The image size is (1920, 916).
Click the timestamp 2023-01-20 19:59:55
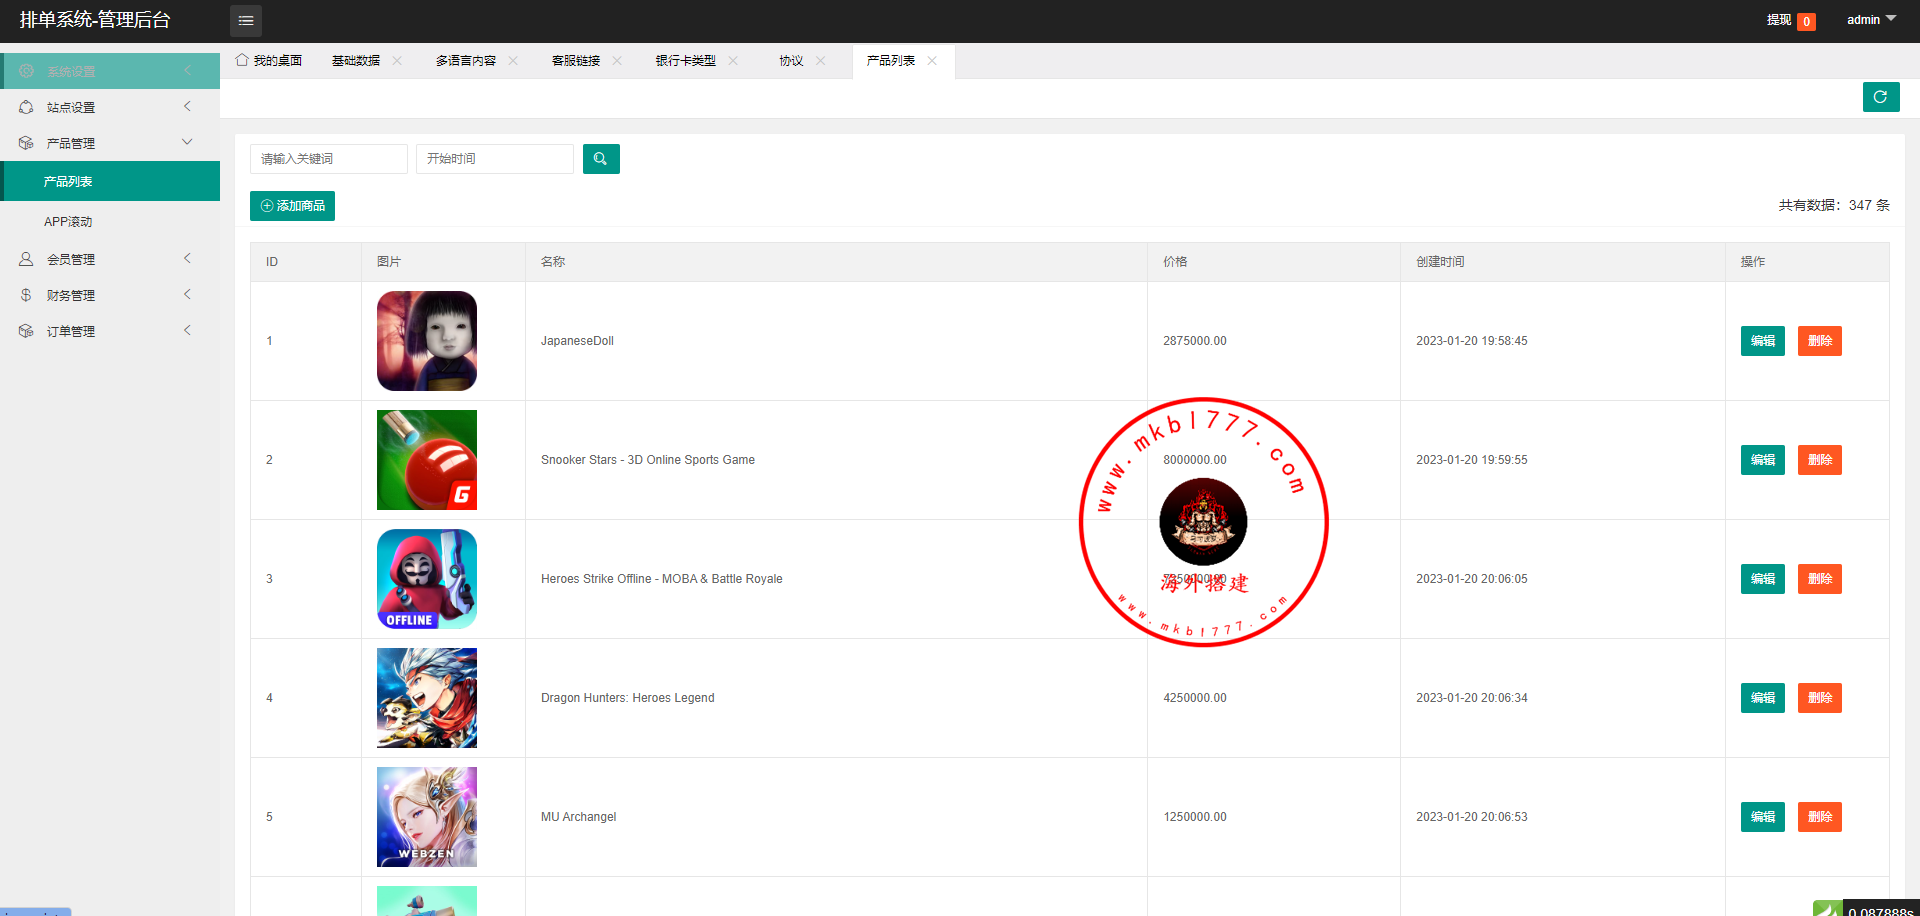tap(1472, 460)
